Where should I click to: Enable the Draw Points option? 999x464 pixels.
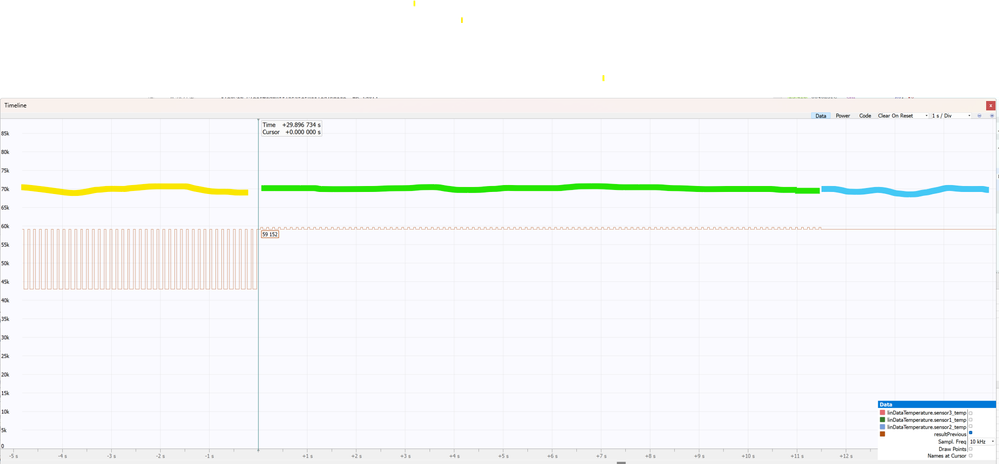click(x=970, y=449)
